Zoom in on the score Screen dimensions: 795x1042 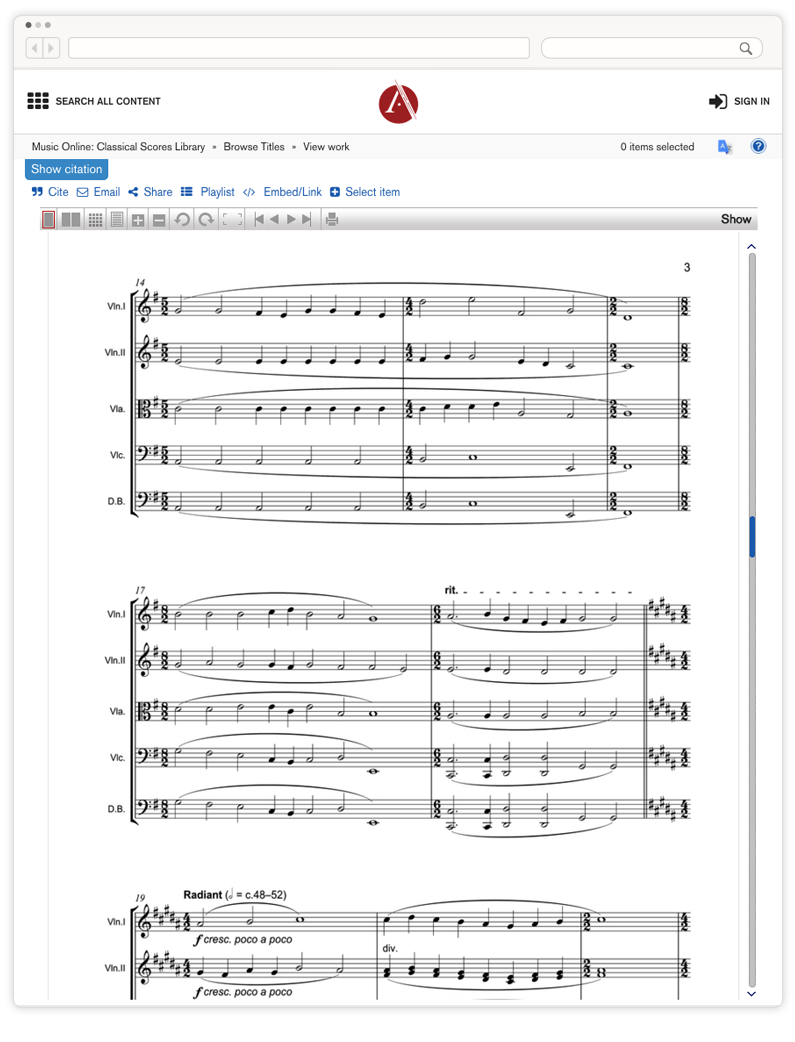click(138, 220)
